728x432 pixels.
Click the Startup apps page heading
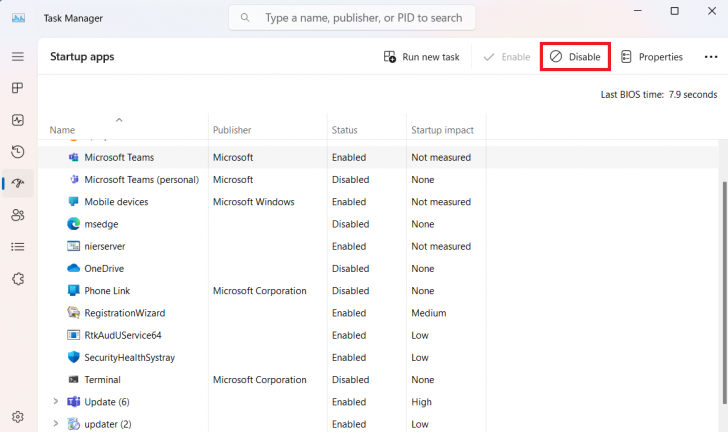[82, 57]
